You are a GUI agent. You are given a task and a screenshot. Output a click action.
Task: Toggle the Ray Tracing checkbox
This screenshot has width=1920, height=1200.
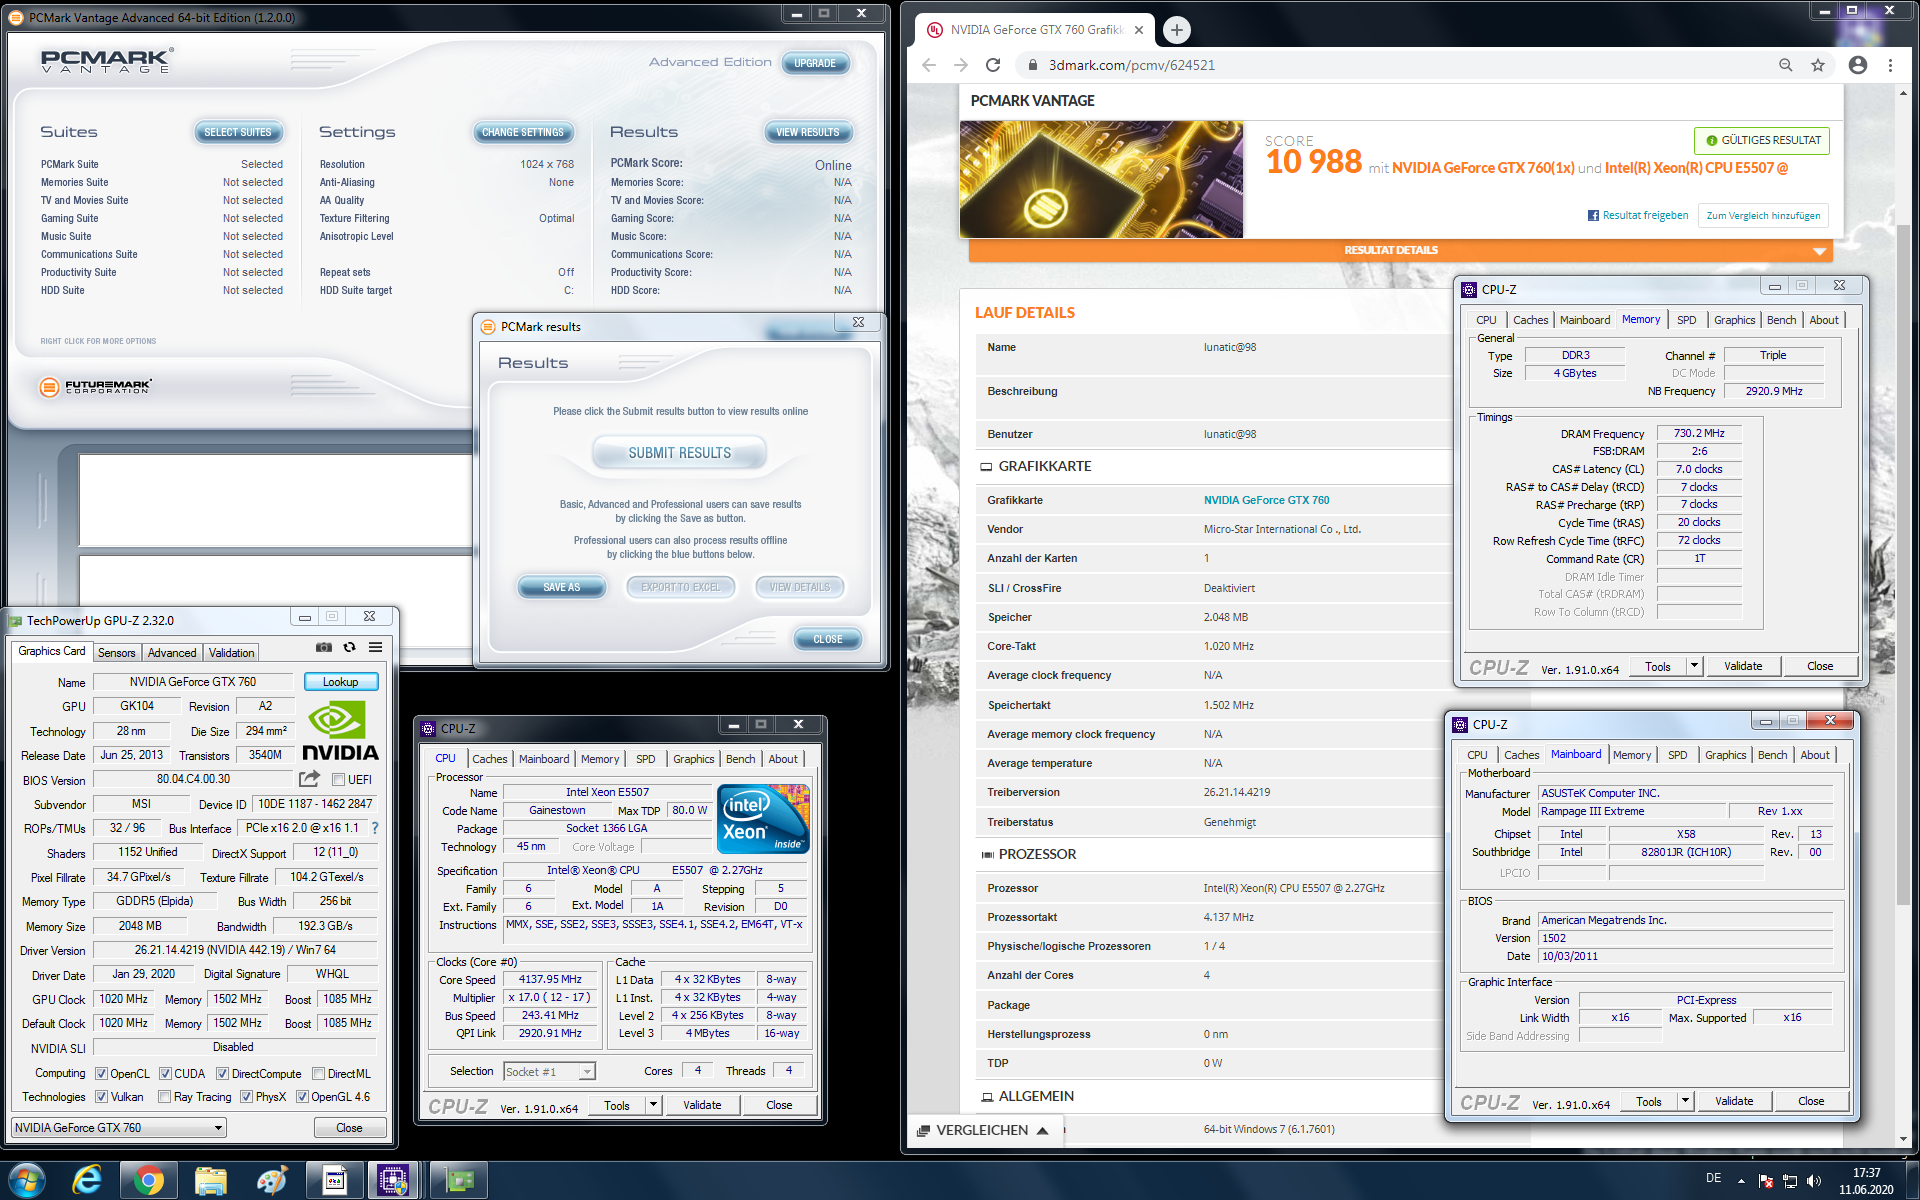click(164, 1097)
